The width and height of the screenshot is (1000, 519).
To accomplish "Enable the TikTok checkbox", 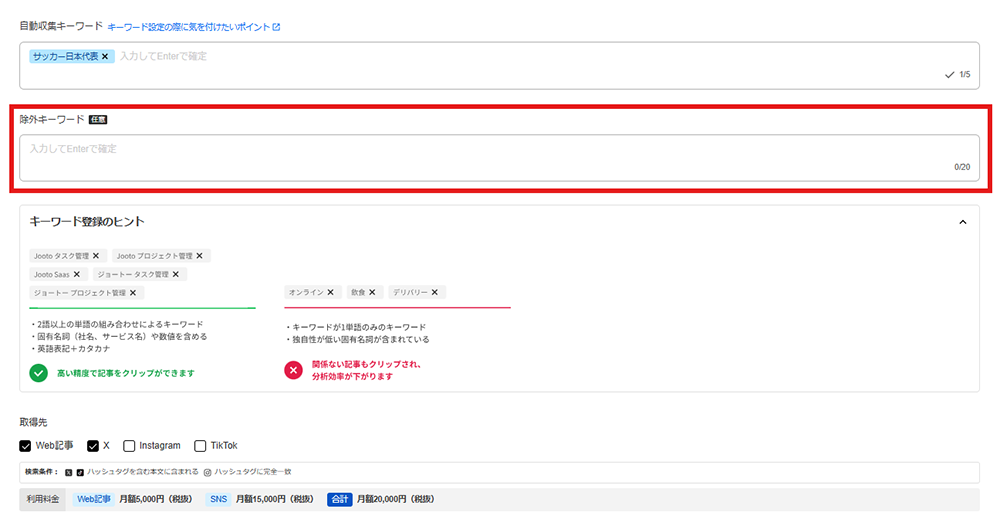I will tap(200, 446).
